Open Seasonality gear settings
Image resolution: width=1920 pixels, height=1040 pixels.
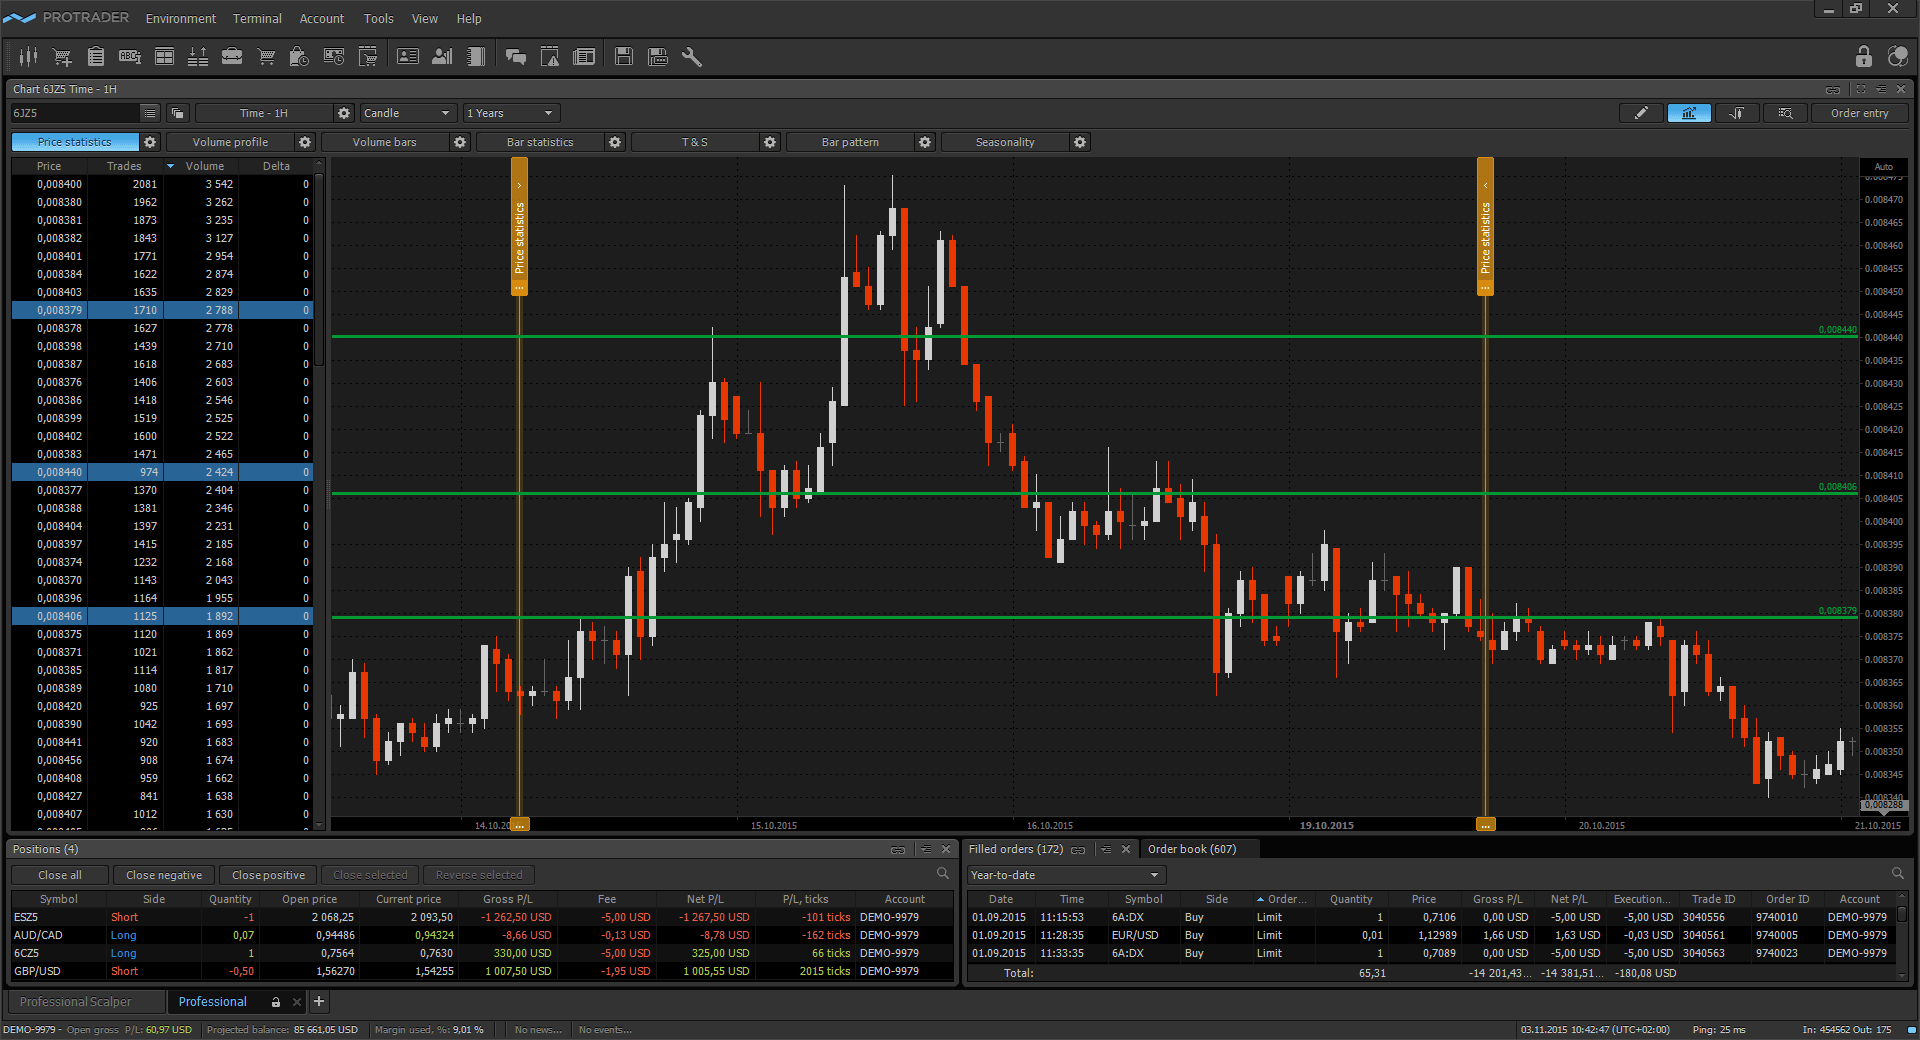click(1080, 142)
